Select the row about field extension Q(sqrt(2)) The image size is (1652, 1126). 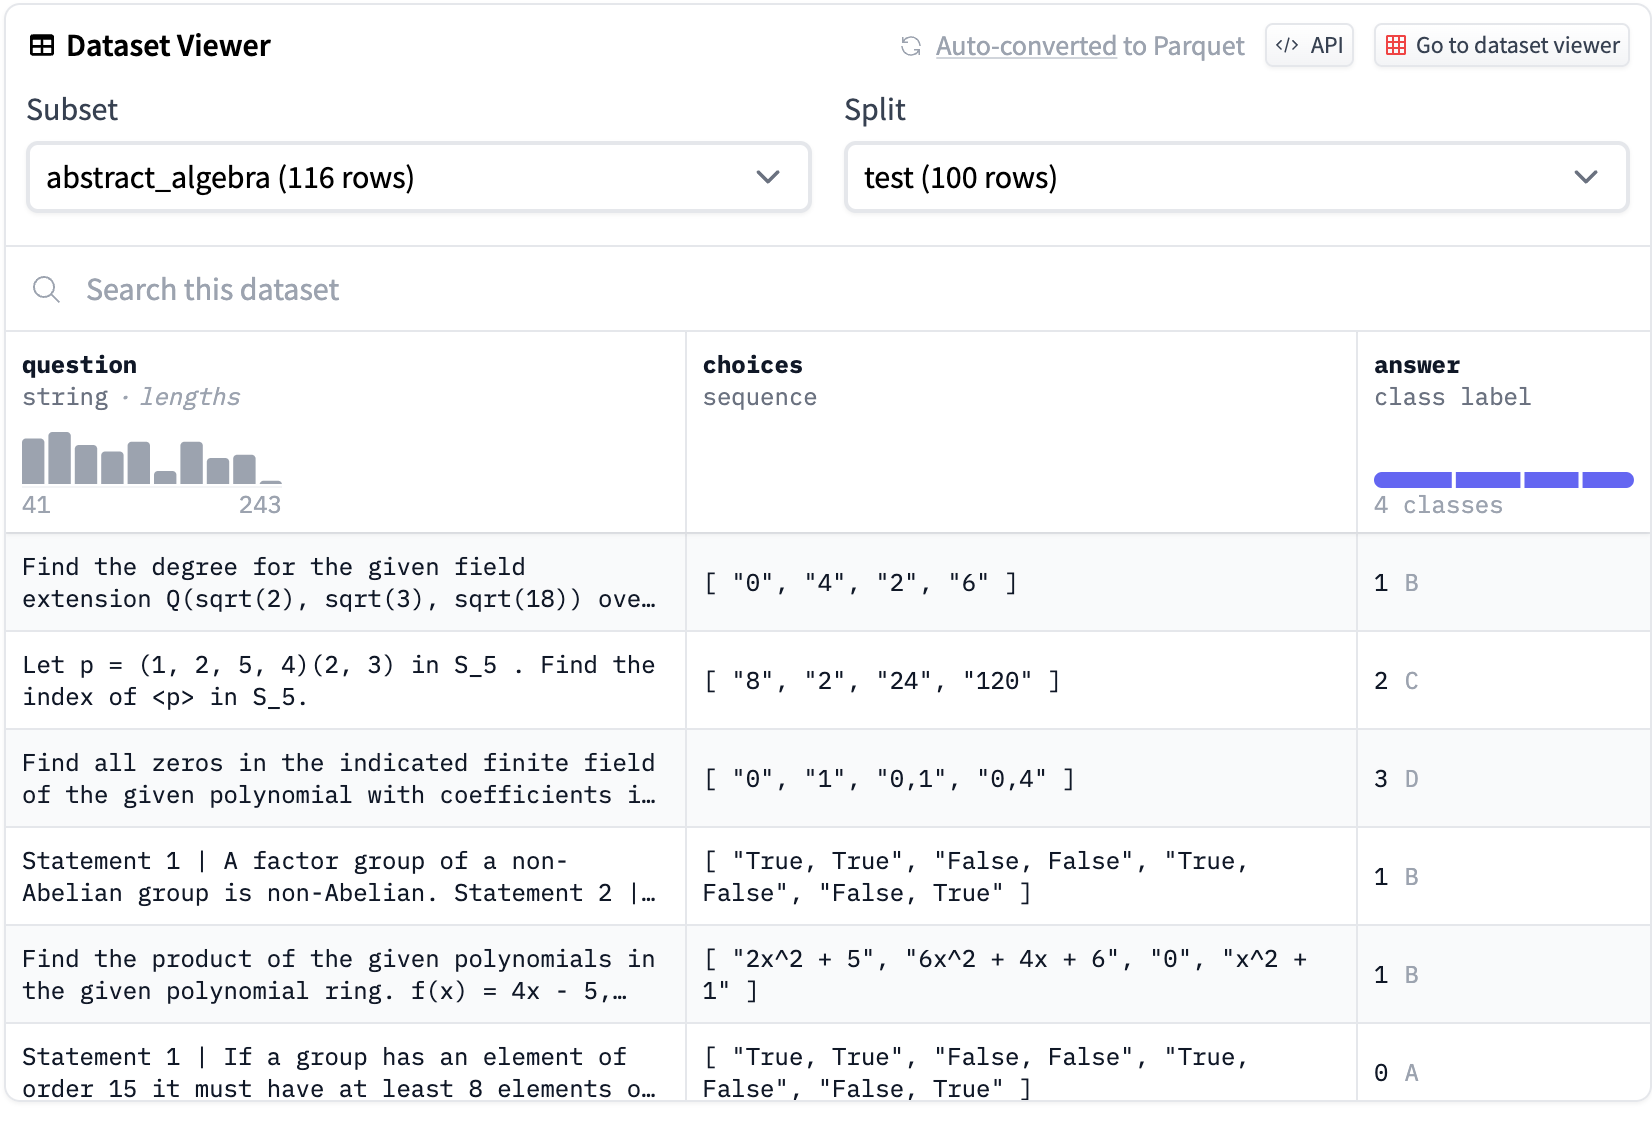point(340,583)
